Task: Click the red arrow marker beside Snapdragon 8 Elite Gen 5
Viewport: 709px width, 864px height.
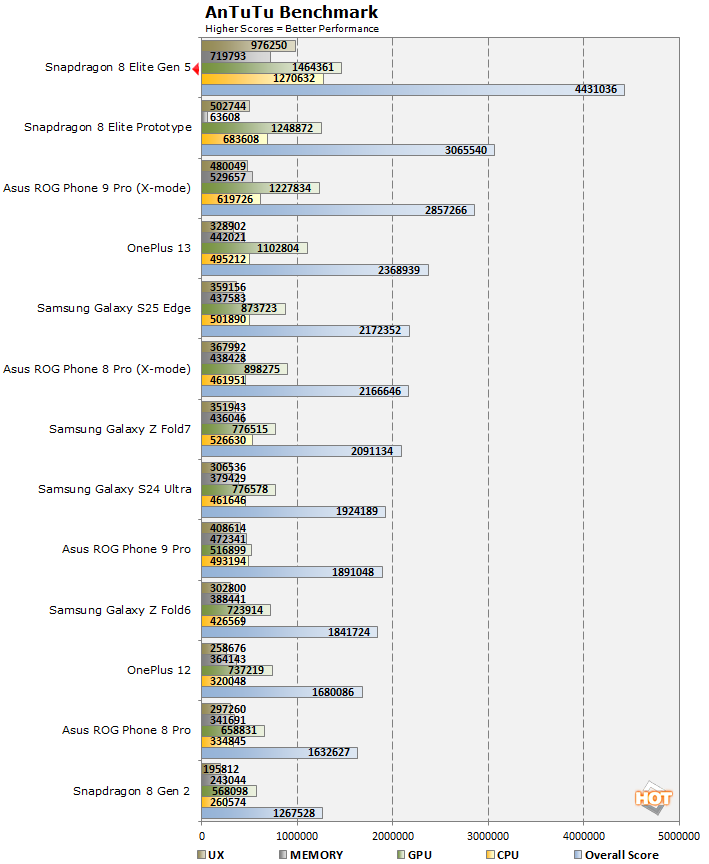Action: point(196,68)
